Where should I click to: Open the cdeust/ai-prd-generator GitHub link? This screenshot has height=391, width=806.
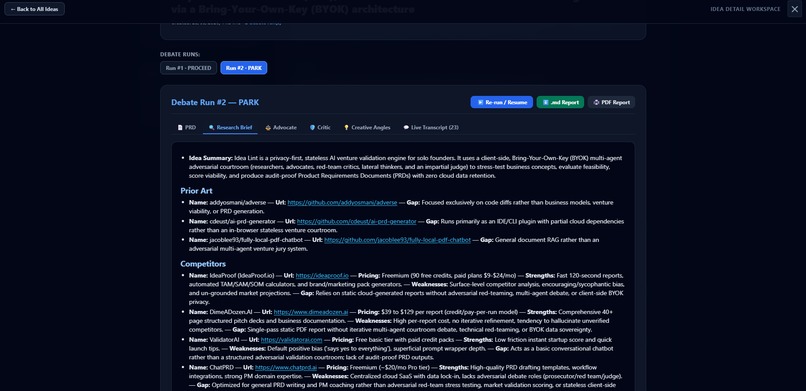[x=356, y=221]
